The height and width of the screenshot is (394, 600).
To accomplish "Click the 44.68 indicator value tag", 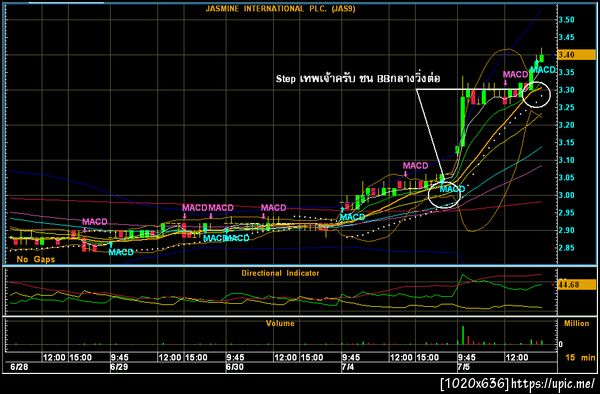I will (576, 285).
